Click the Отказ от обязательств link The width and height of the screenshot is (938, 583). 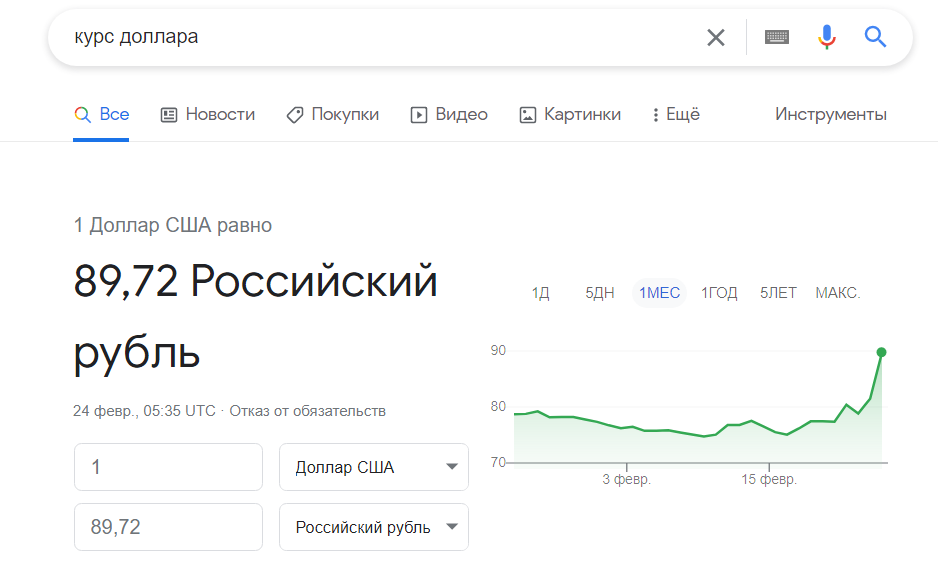tap(308, 411)
